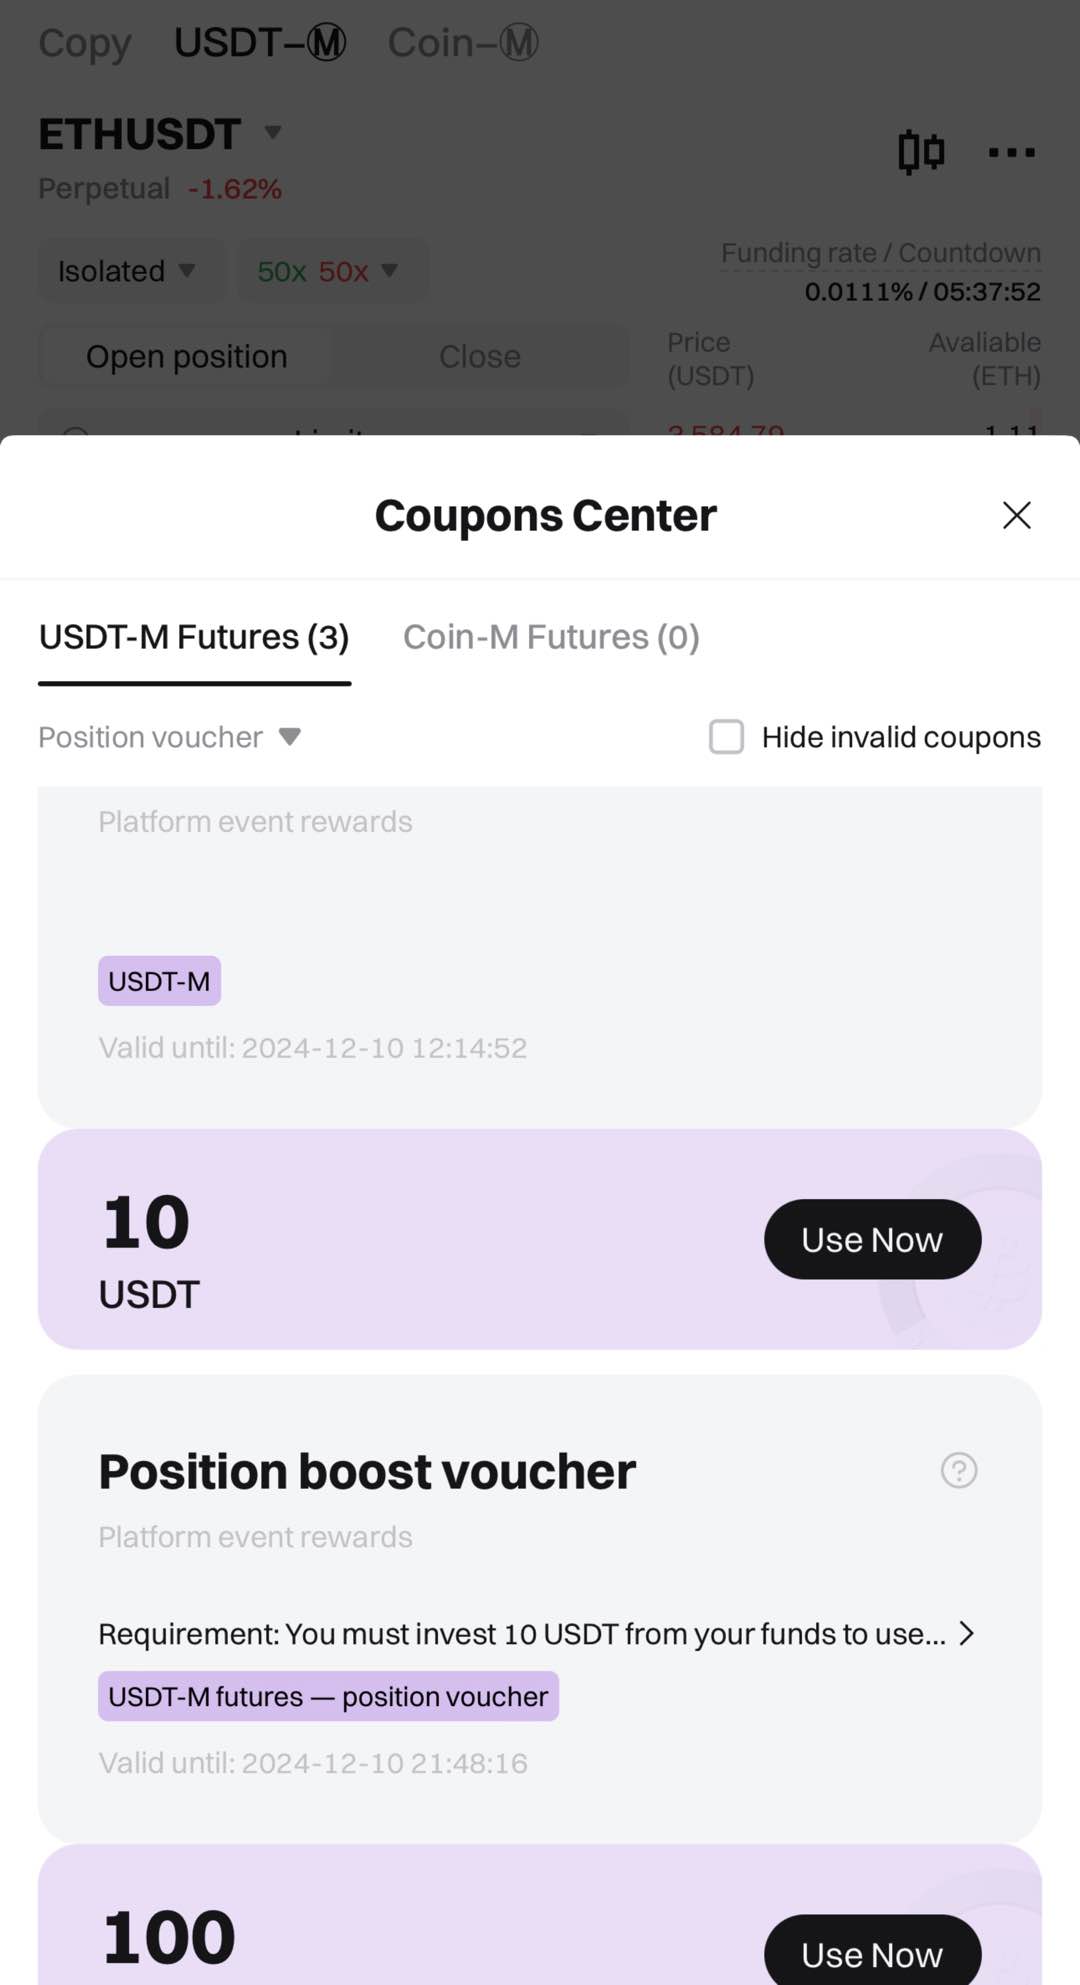
Task: Switch to the Coin-M Futures (0) tab
Action: tap(551, 637)
